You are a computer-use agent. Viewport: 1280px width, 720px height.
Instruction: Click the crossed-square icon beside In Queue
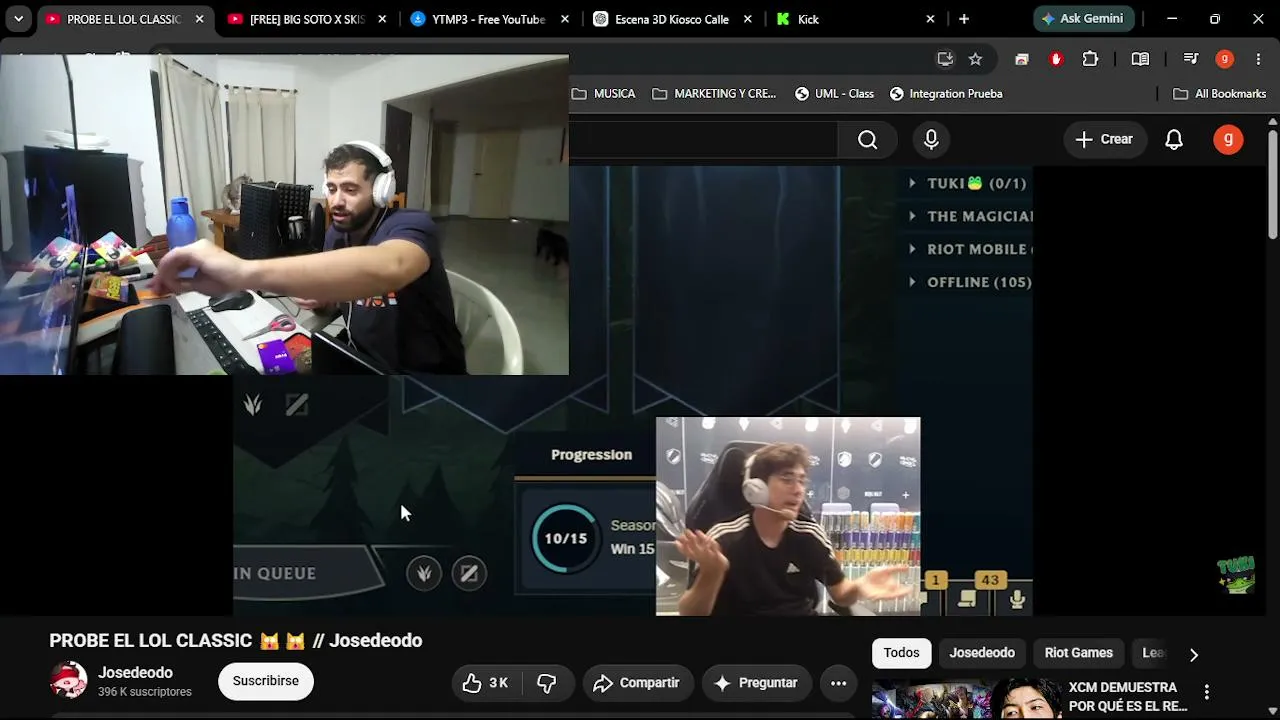pyautogui.click(x=468, y=573)
